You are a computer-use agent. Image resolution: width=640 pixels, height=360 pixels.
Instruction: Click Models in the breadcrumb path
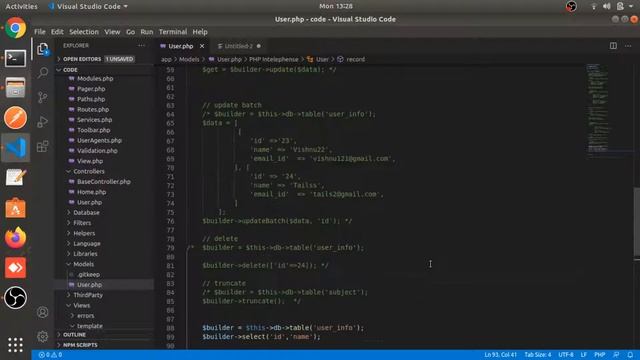pyautogui.click(x=189, y=59)
